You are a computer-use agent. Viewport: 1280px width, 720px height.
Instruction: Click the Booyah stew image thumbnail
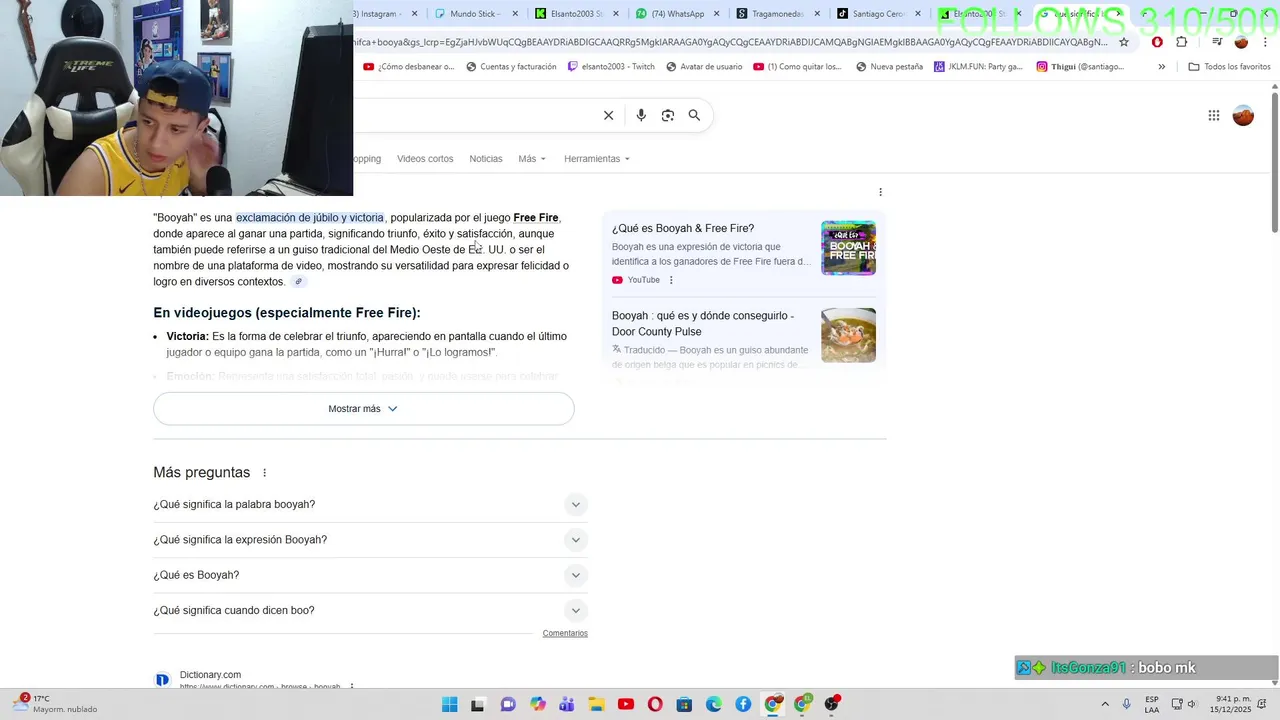click(x=848, y=335)
